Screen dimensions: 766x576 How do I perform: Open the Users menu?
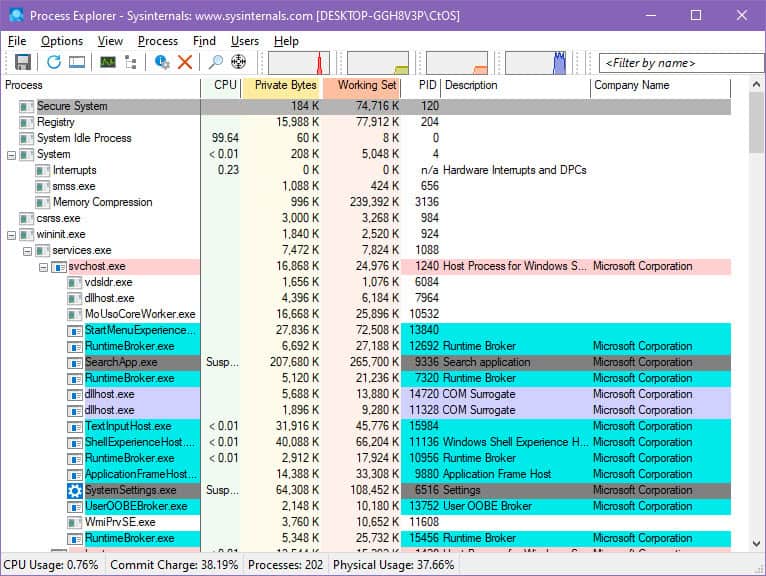click(245, 41)
